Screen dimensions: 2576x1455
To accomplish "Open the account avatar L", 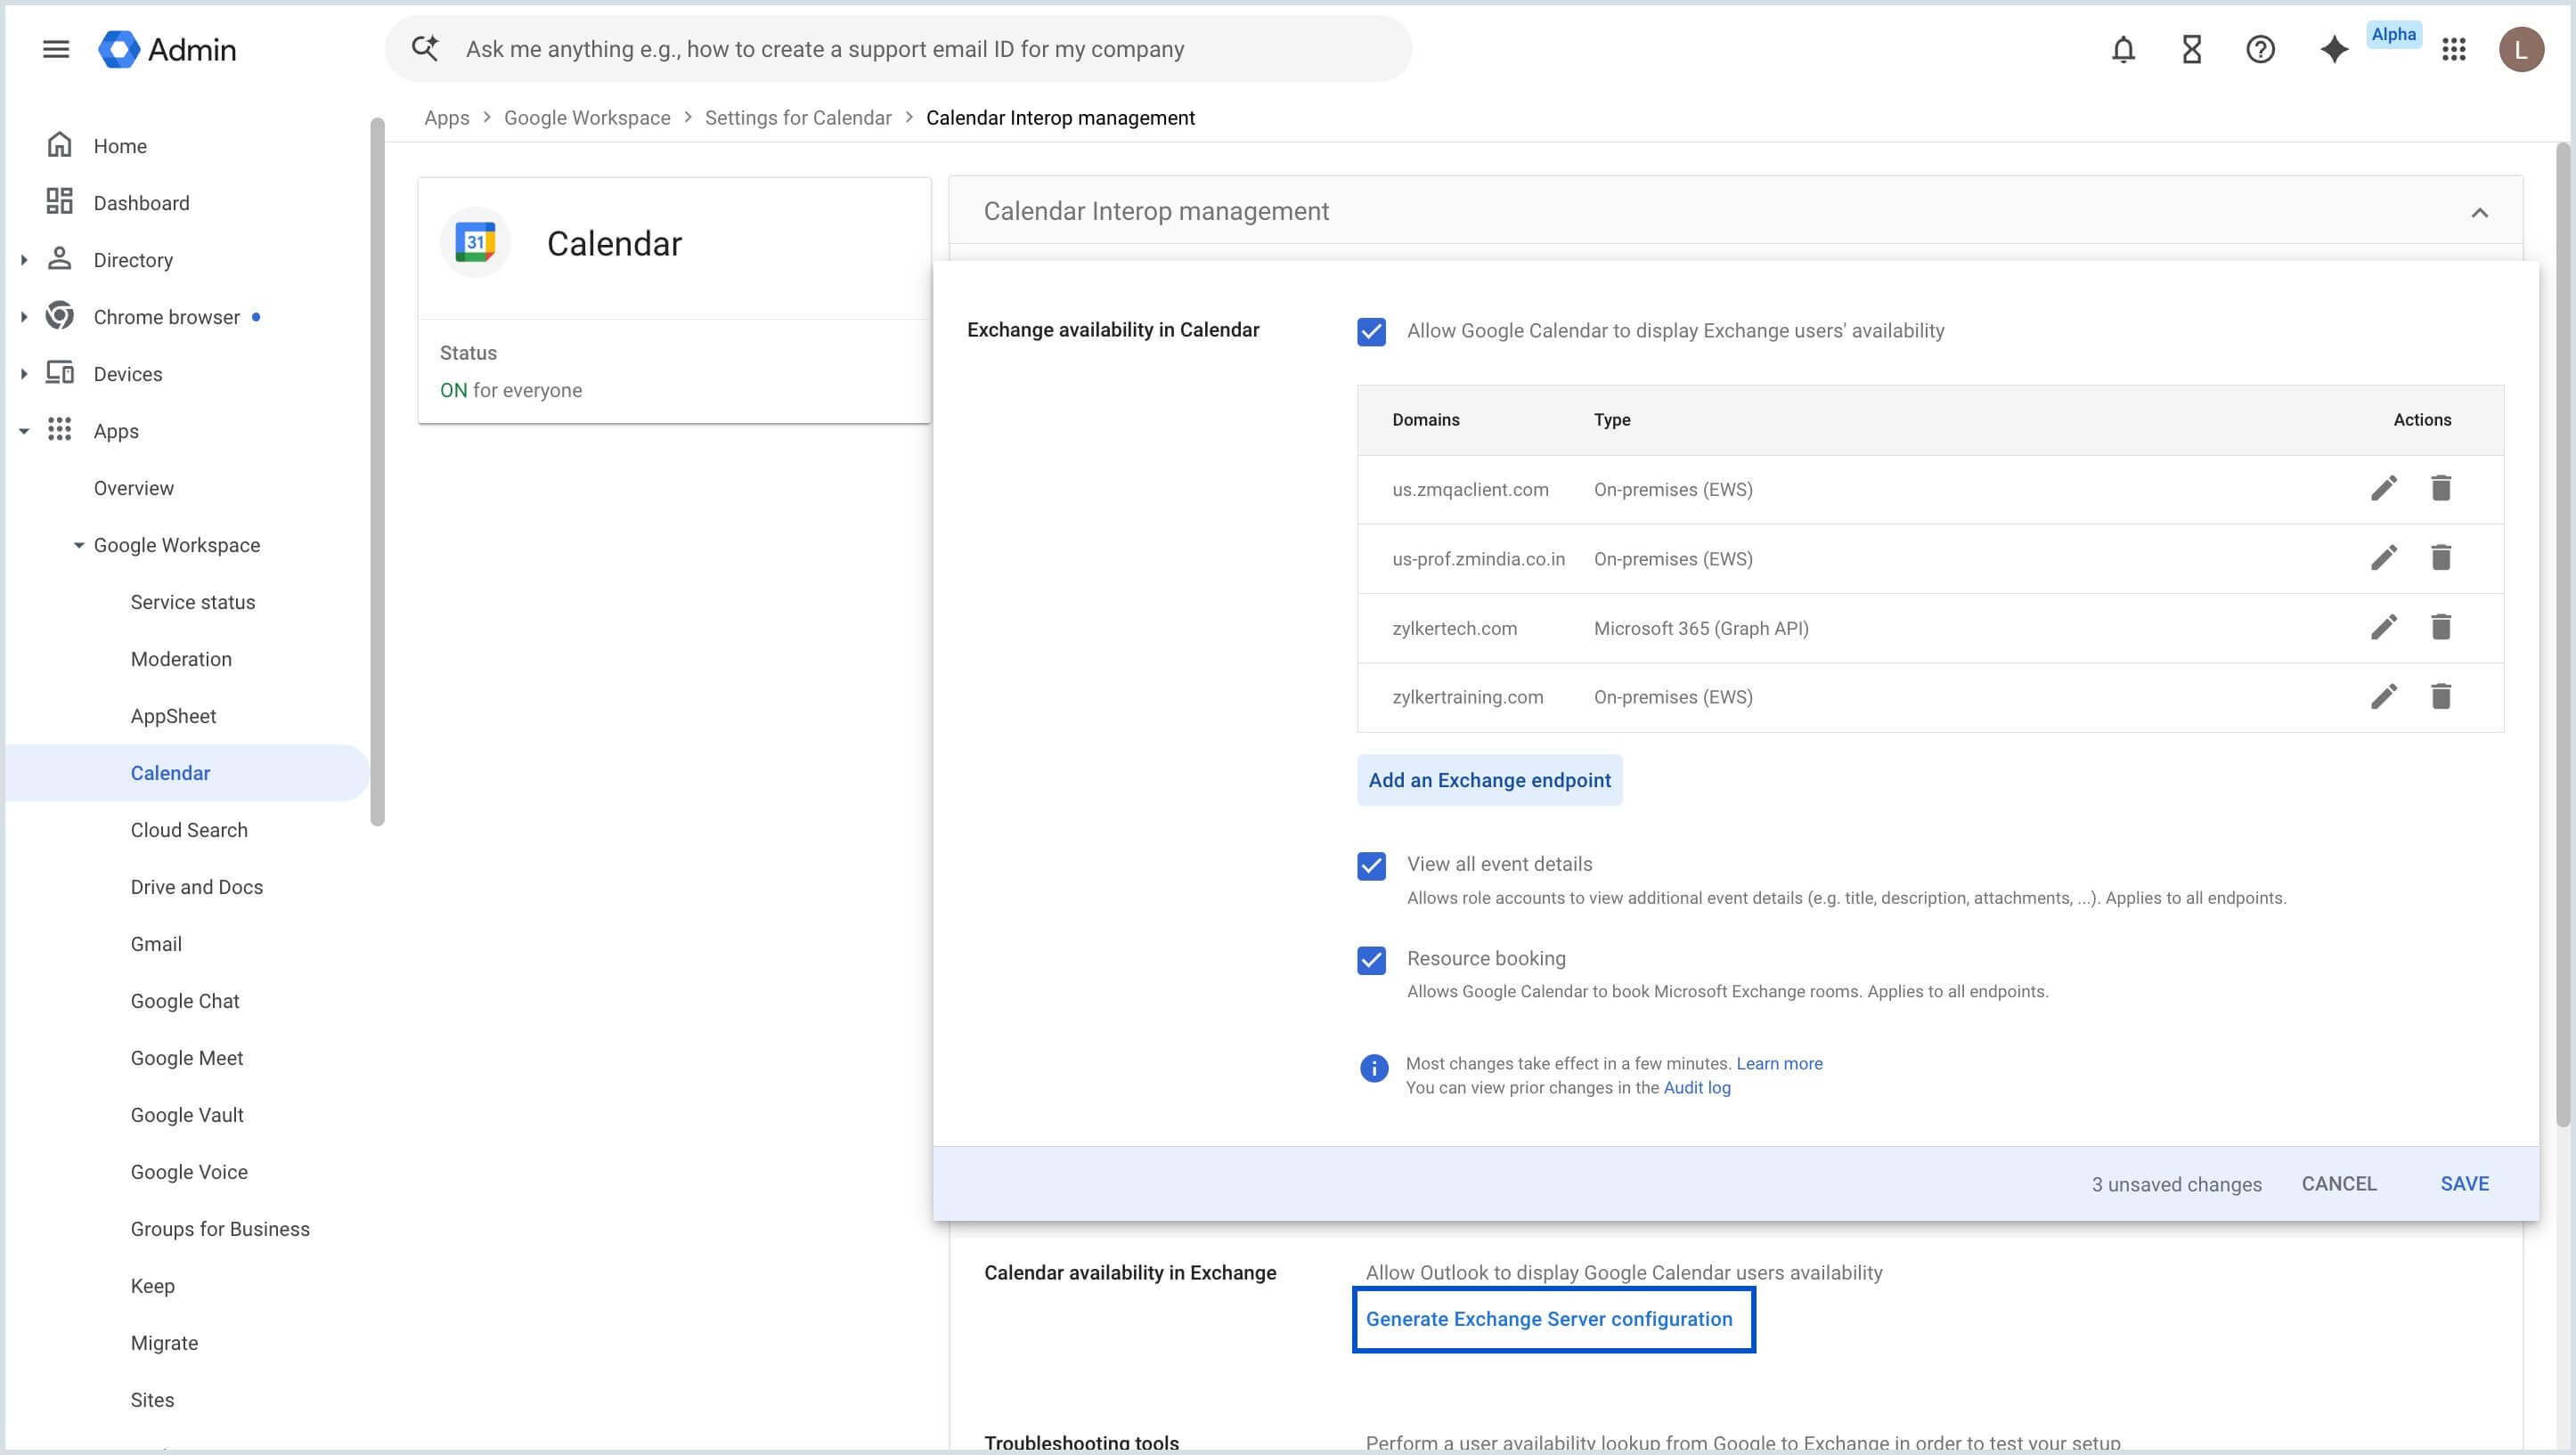I will (2520, 49).
